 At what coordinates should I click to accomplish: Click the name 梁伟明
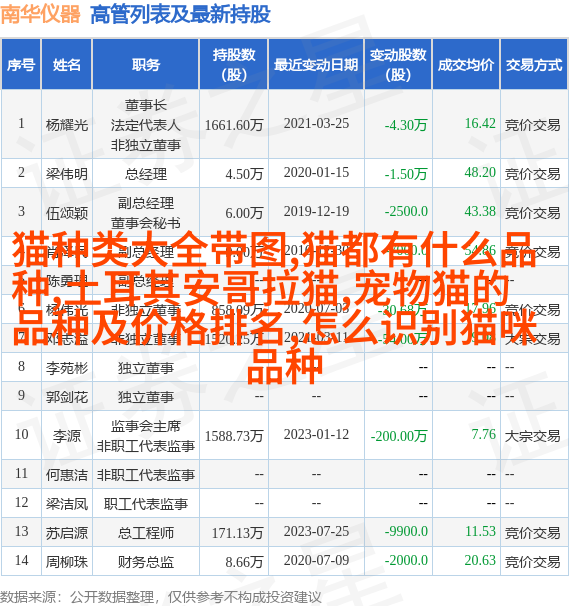tap(67, 174)
